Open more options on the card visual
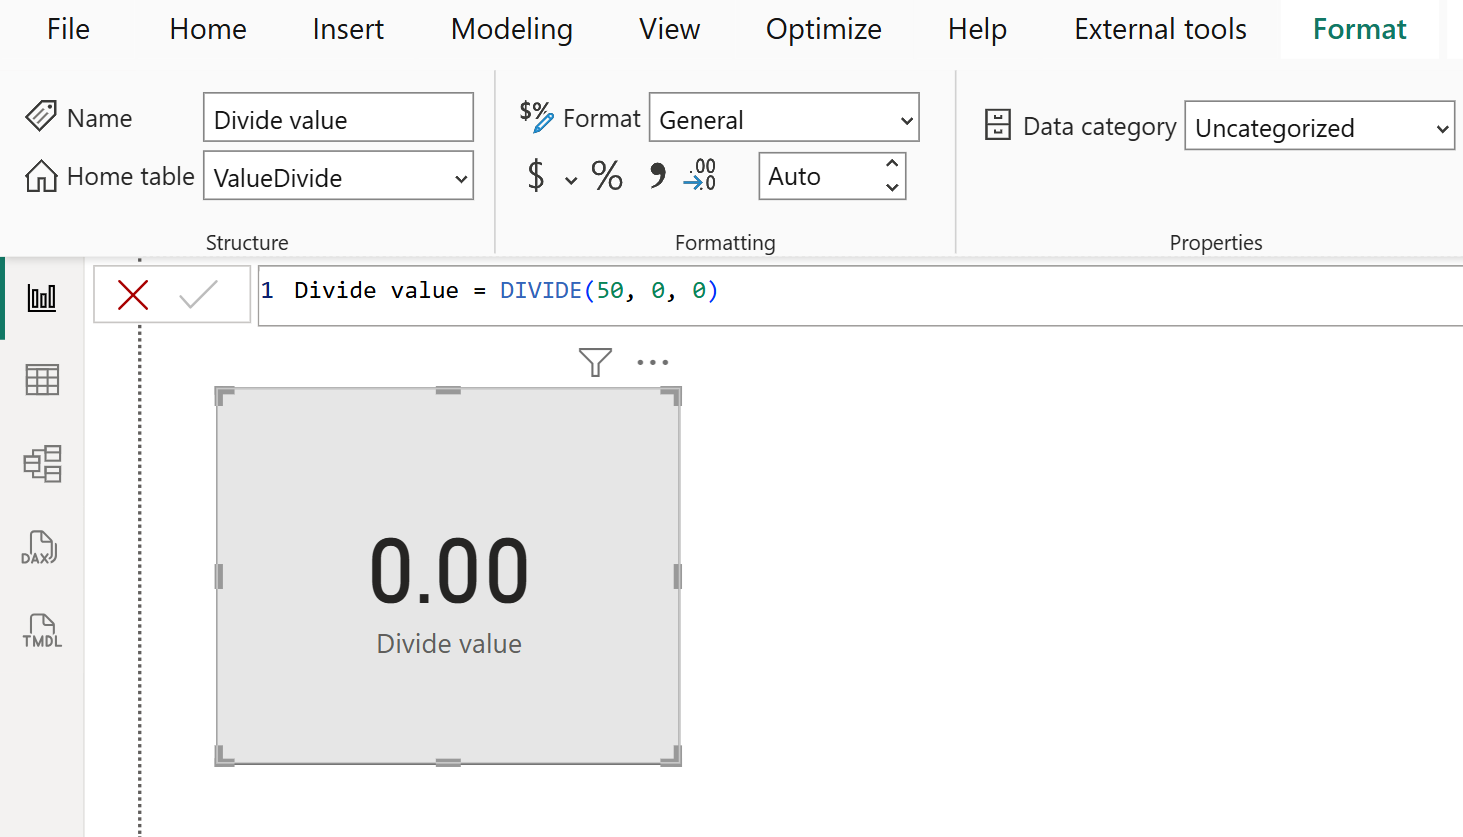 [x=652, y=362]
